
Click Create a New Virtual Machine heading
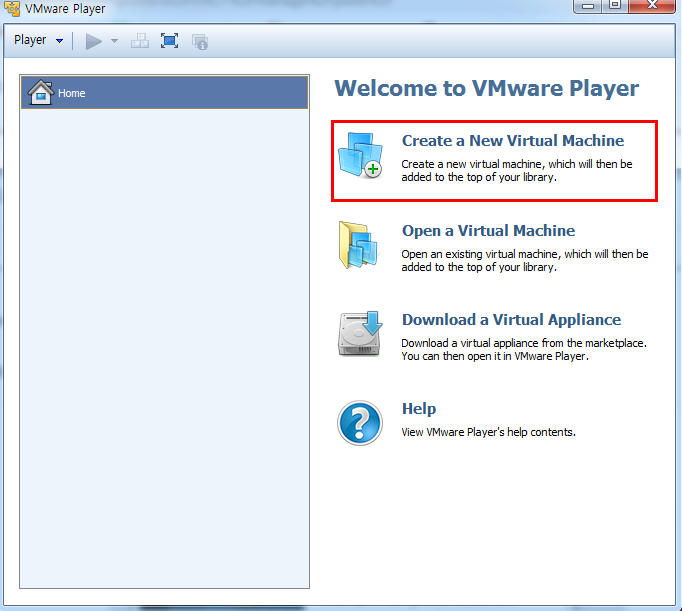(x=513, y=140)
